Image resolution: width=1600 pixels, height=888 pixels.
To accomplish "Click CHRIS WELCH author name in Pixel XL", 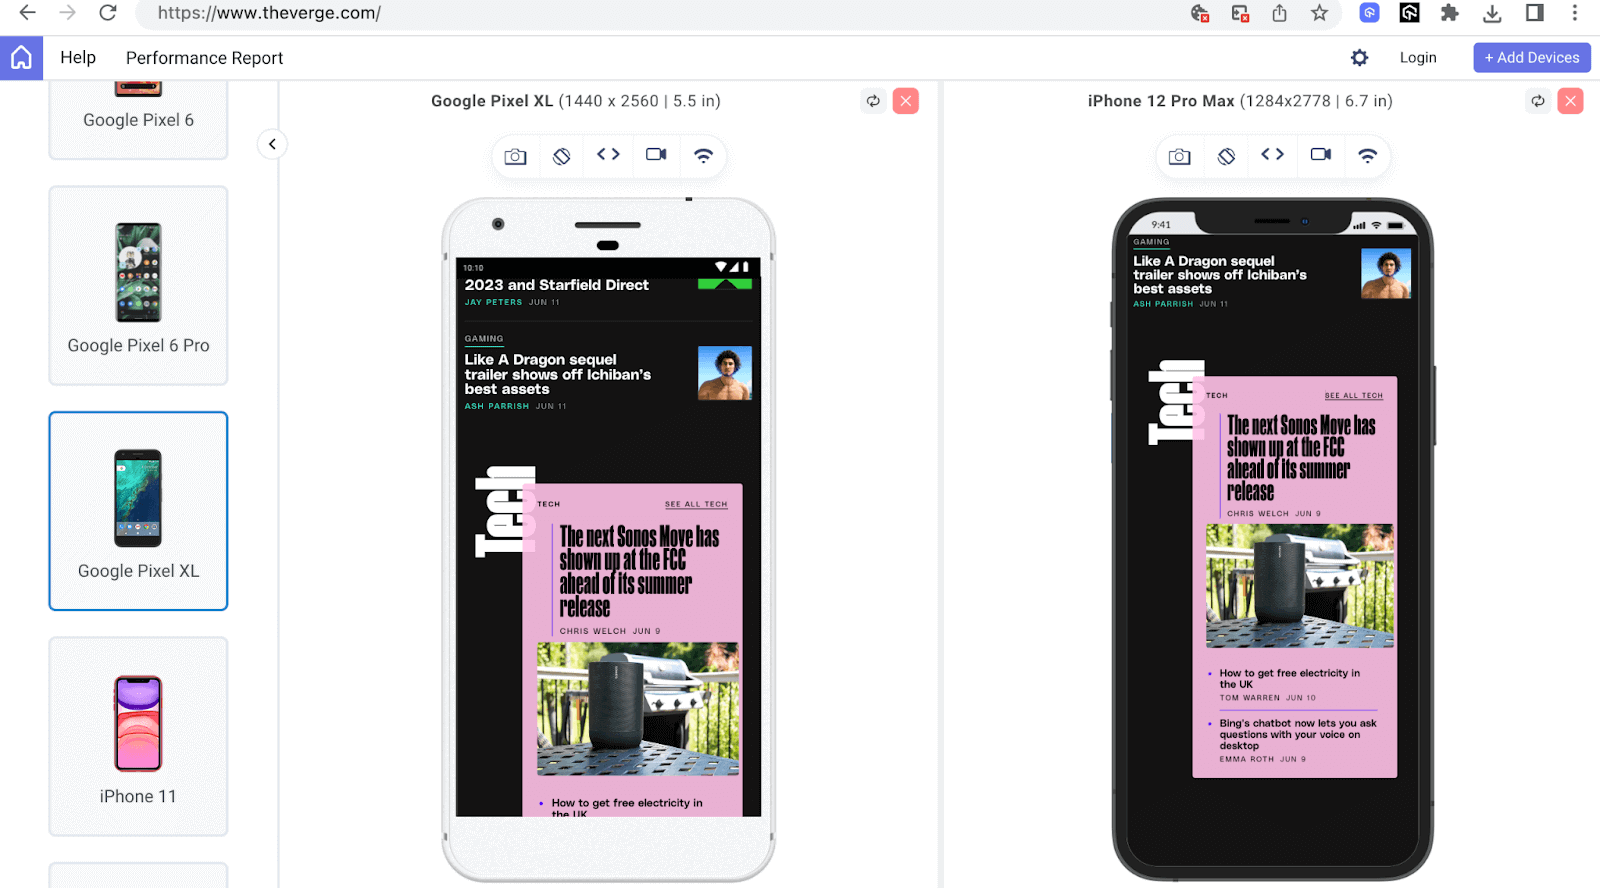I will [593, 631].
